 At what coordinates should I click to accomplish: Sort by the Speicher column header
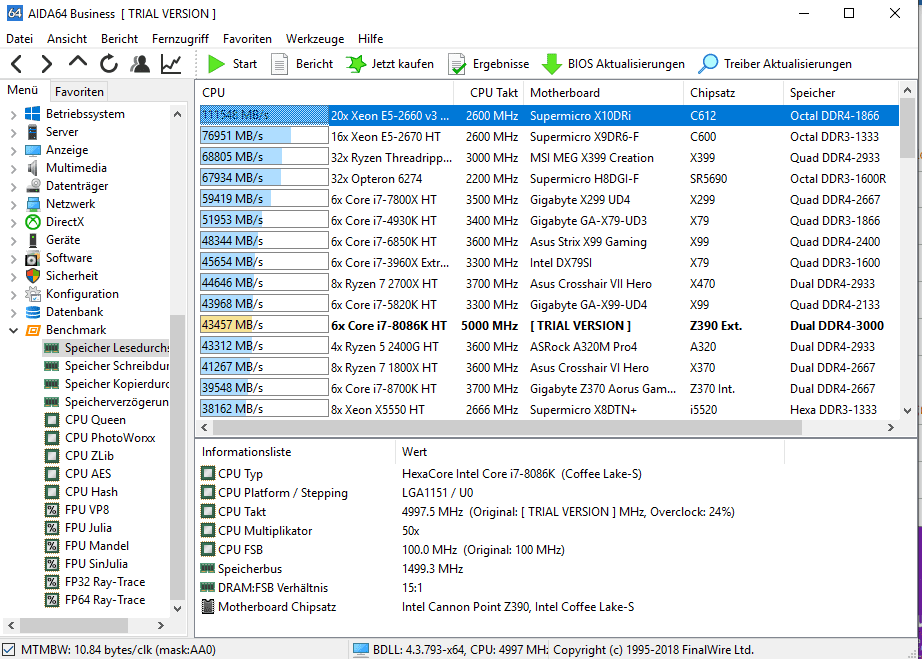[840, 93]
